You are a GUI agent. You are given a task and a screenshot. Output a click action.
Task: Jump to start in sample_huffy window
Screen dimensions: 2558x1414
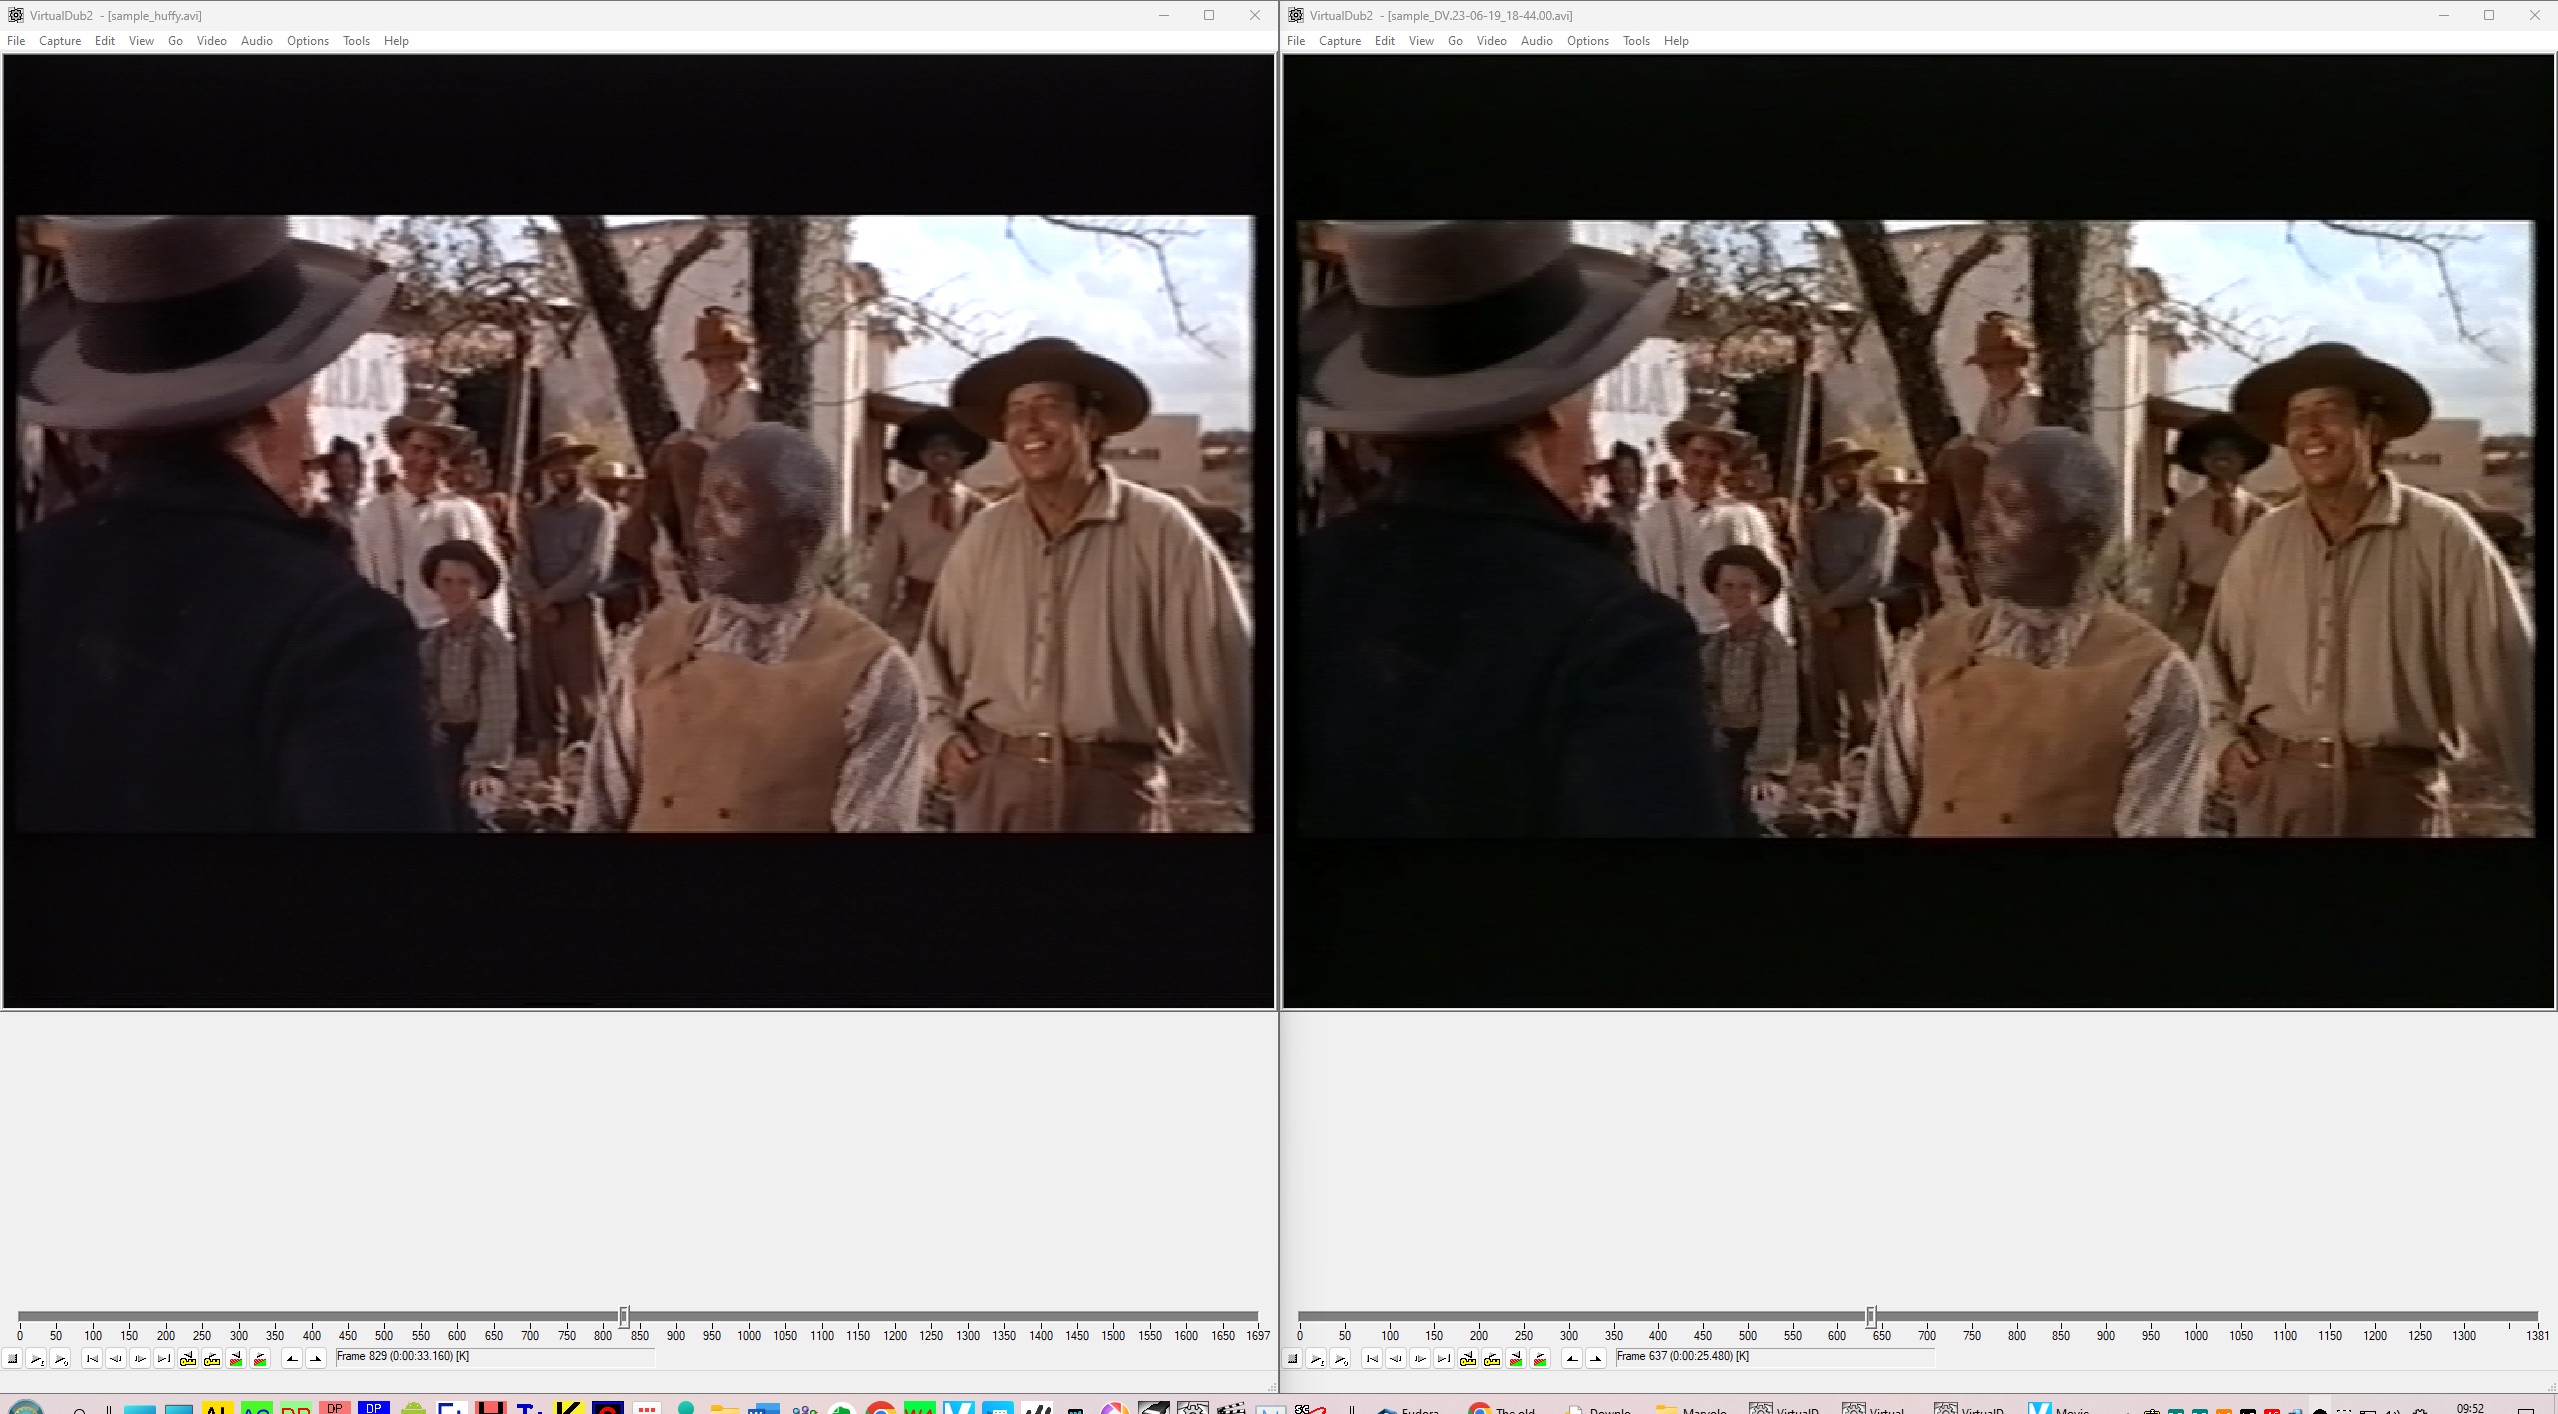click(92, 1358)
